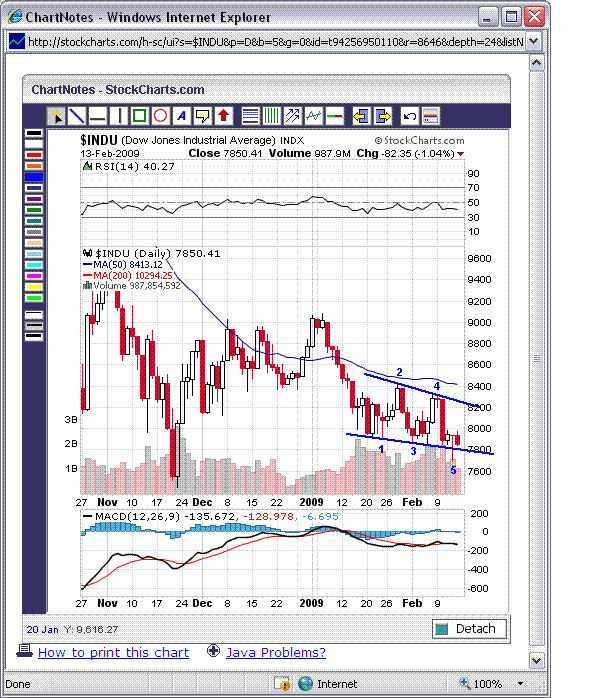Pick the horizontal line tool
This screenshot has width=600, height=698.
pos(97,117)
